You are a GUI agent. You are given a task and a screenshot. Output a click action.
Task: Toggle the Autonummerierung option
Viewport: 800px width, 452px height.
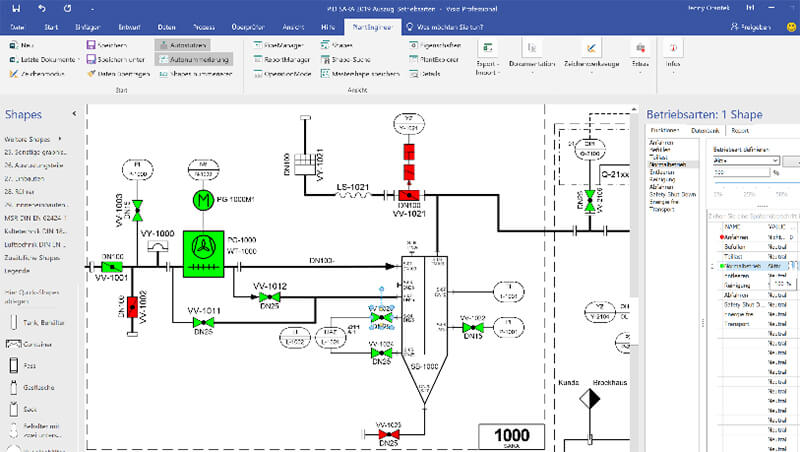pos(194,59)
